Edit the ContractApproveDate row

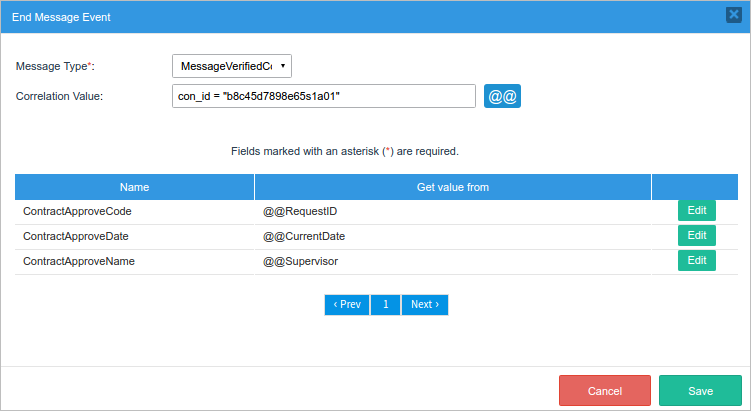point(696,236)
